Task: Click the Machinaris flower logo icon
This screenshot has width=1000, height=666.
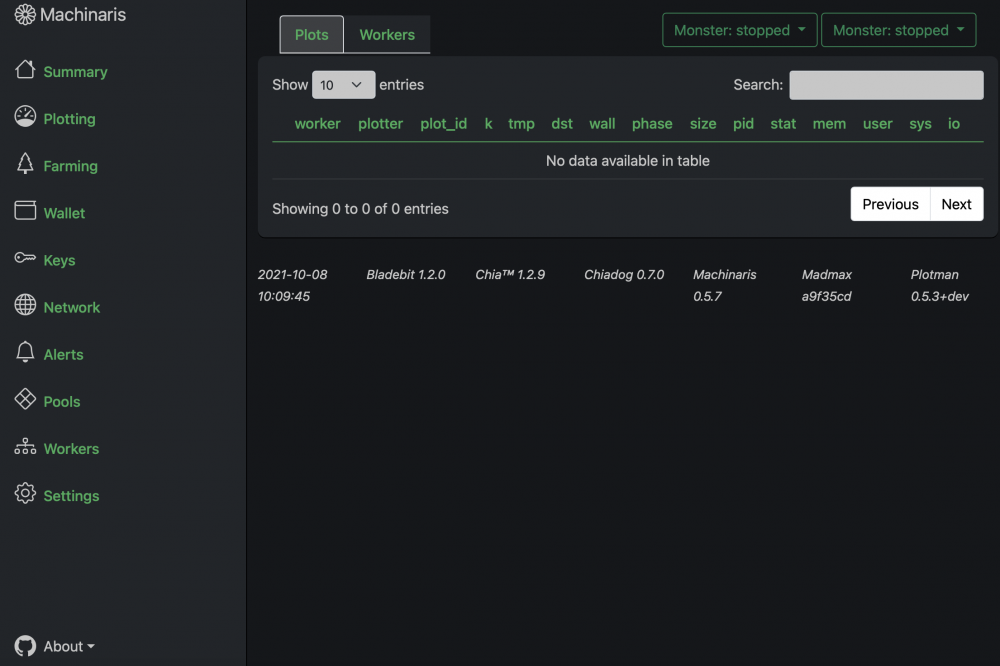Action: (25, 15)
